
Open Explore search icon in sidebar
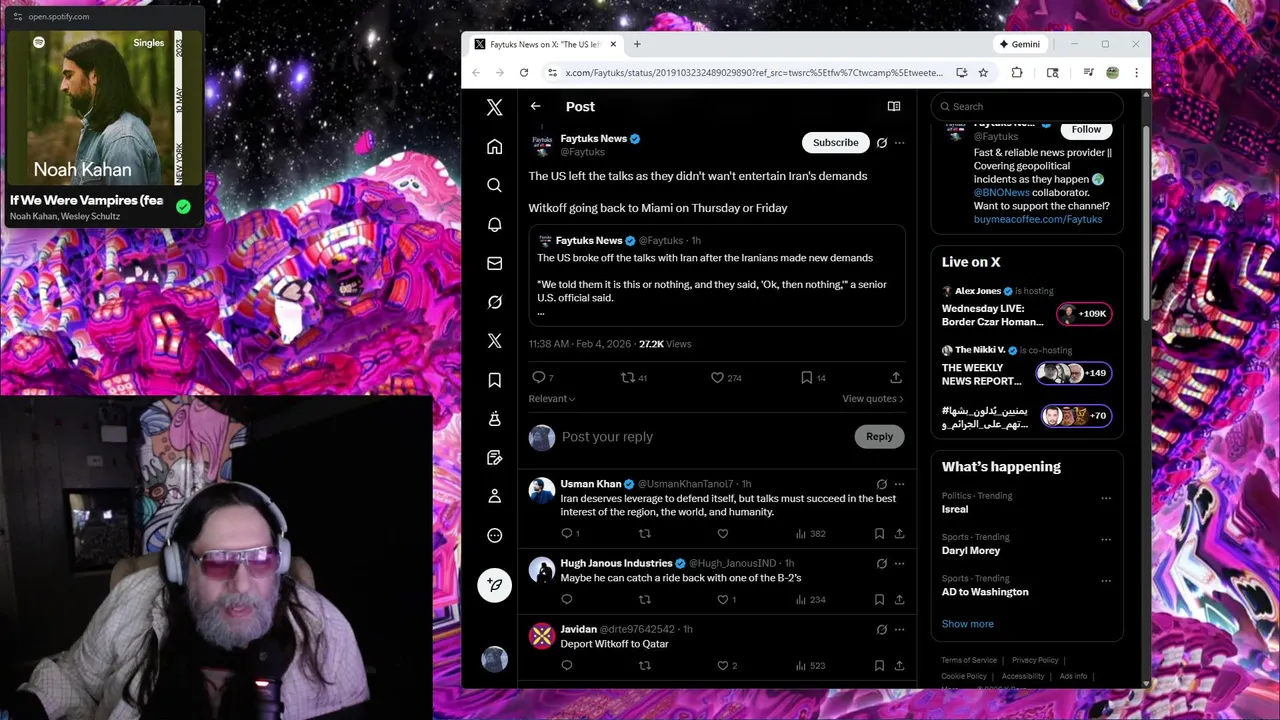(494, 185)
